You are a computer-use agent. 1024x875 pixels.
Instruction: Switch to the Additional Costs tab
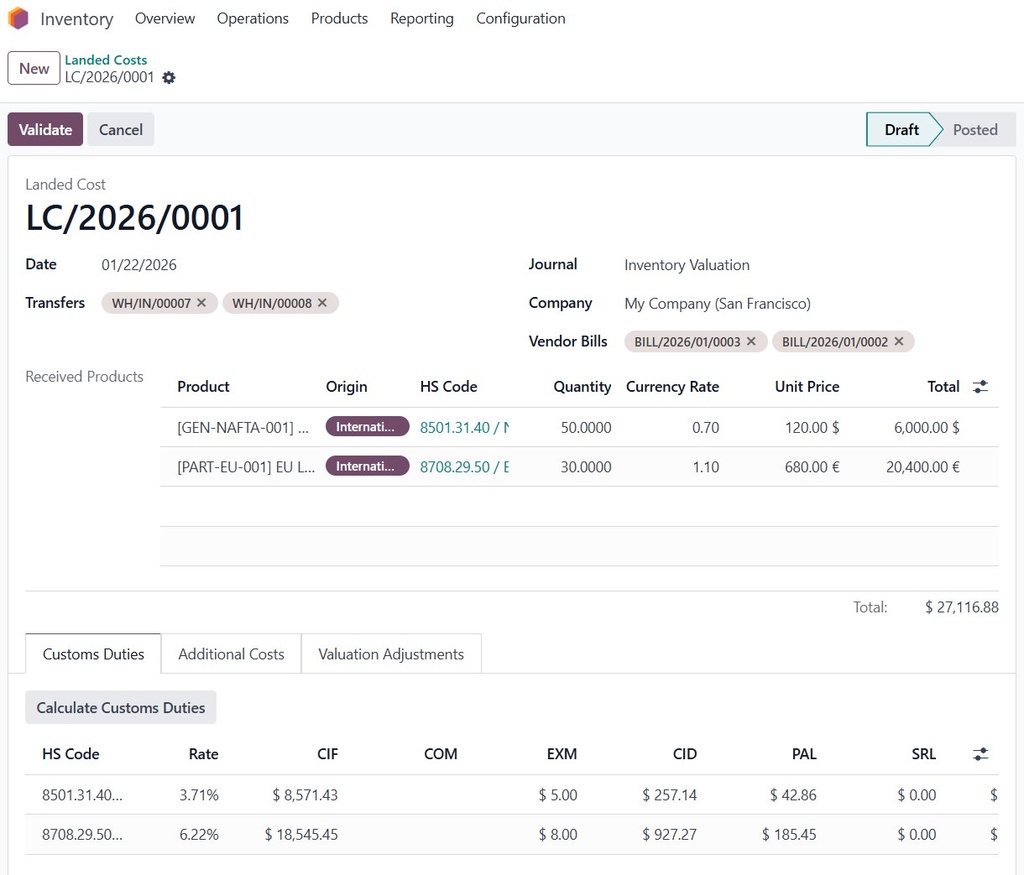[231, 653]
